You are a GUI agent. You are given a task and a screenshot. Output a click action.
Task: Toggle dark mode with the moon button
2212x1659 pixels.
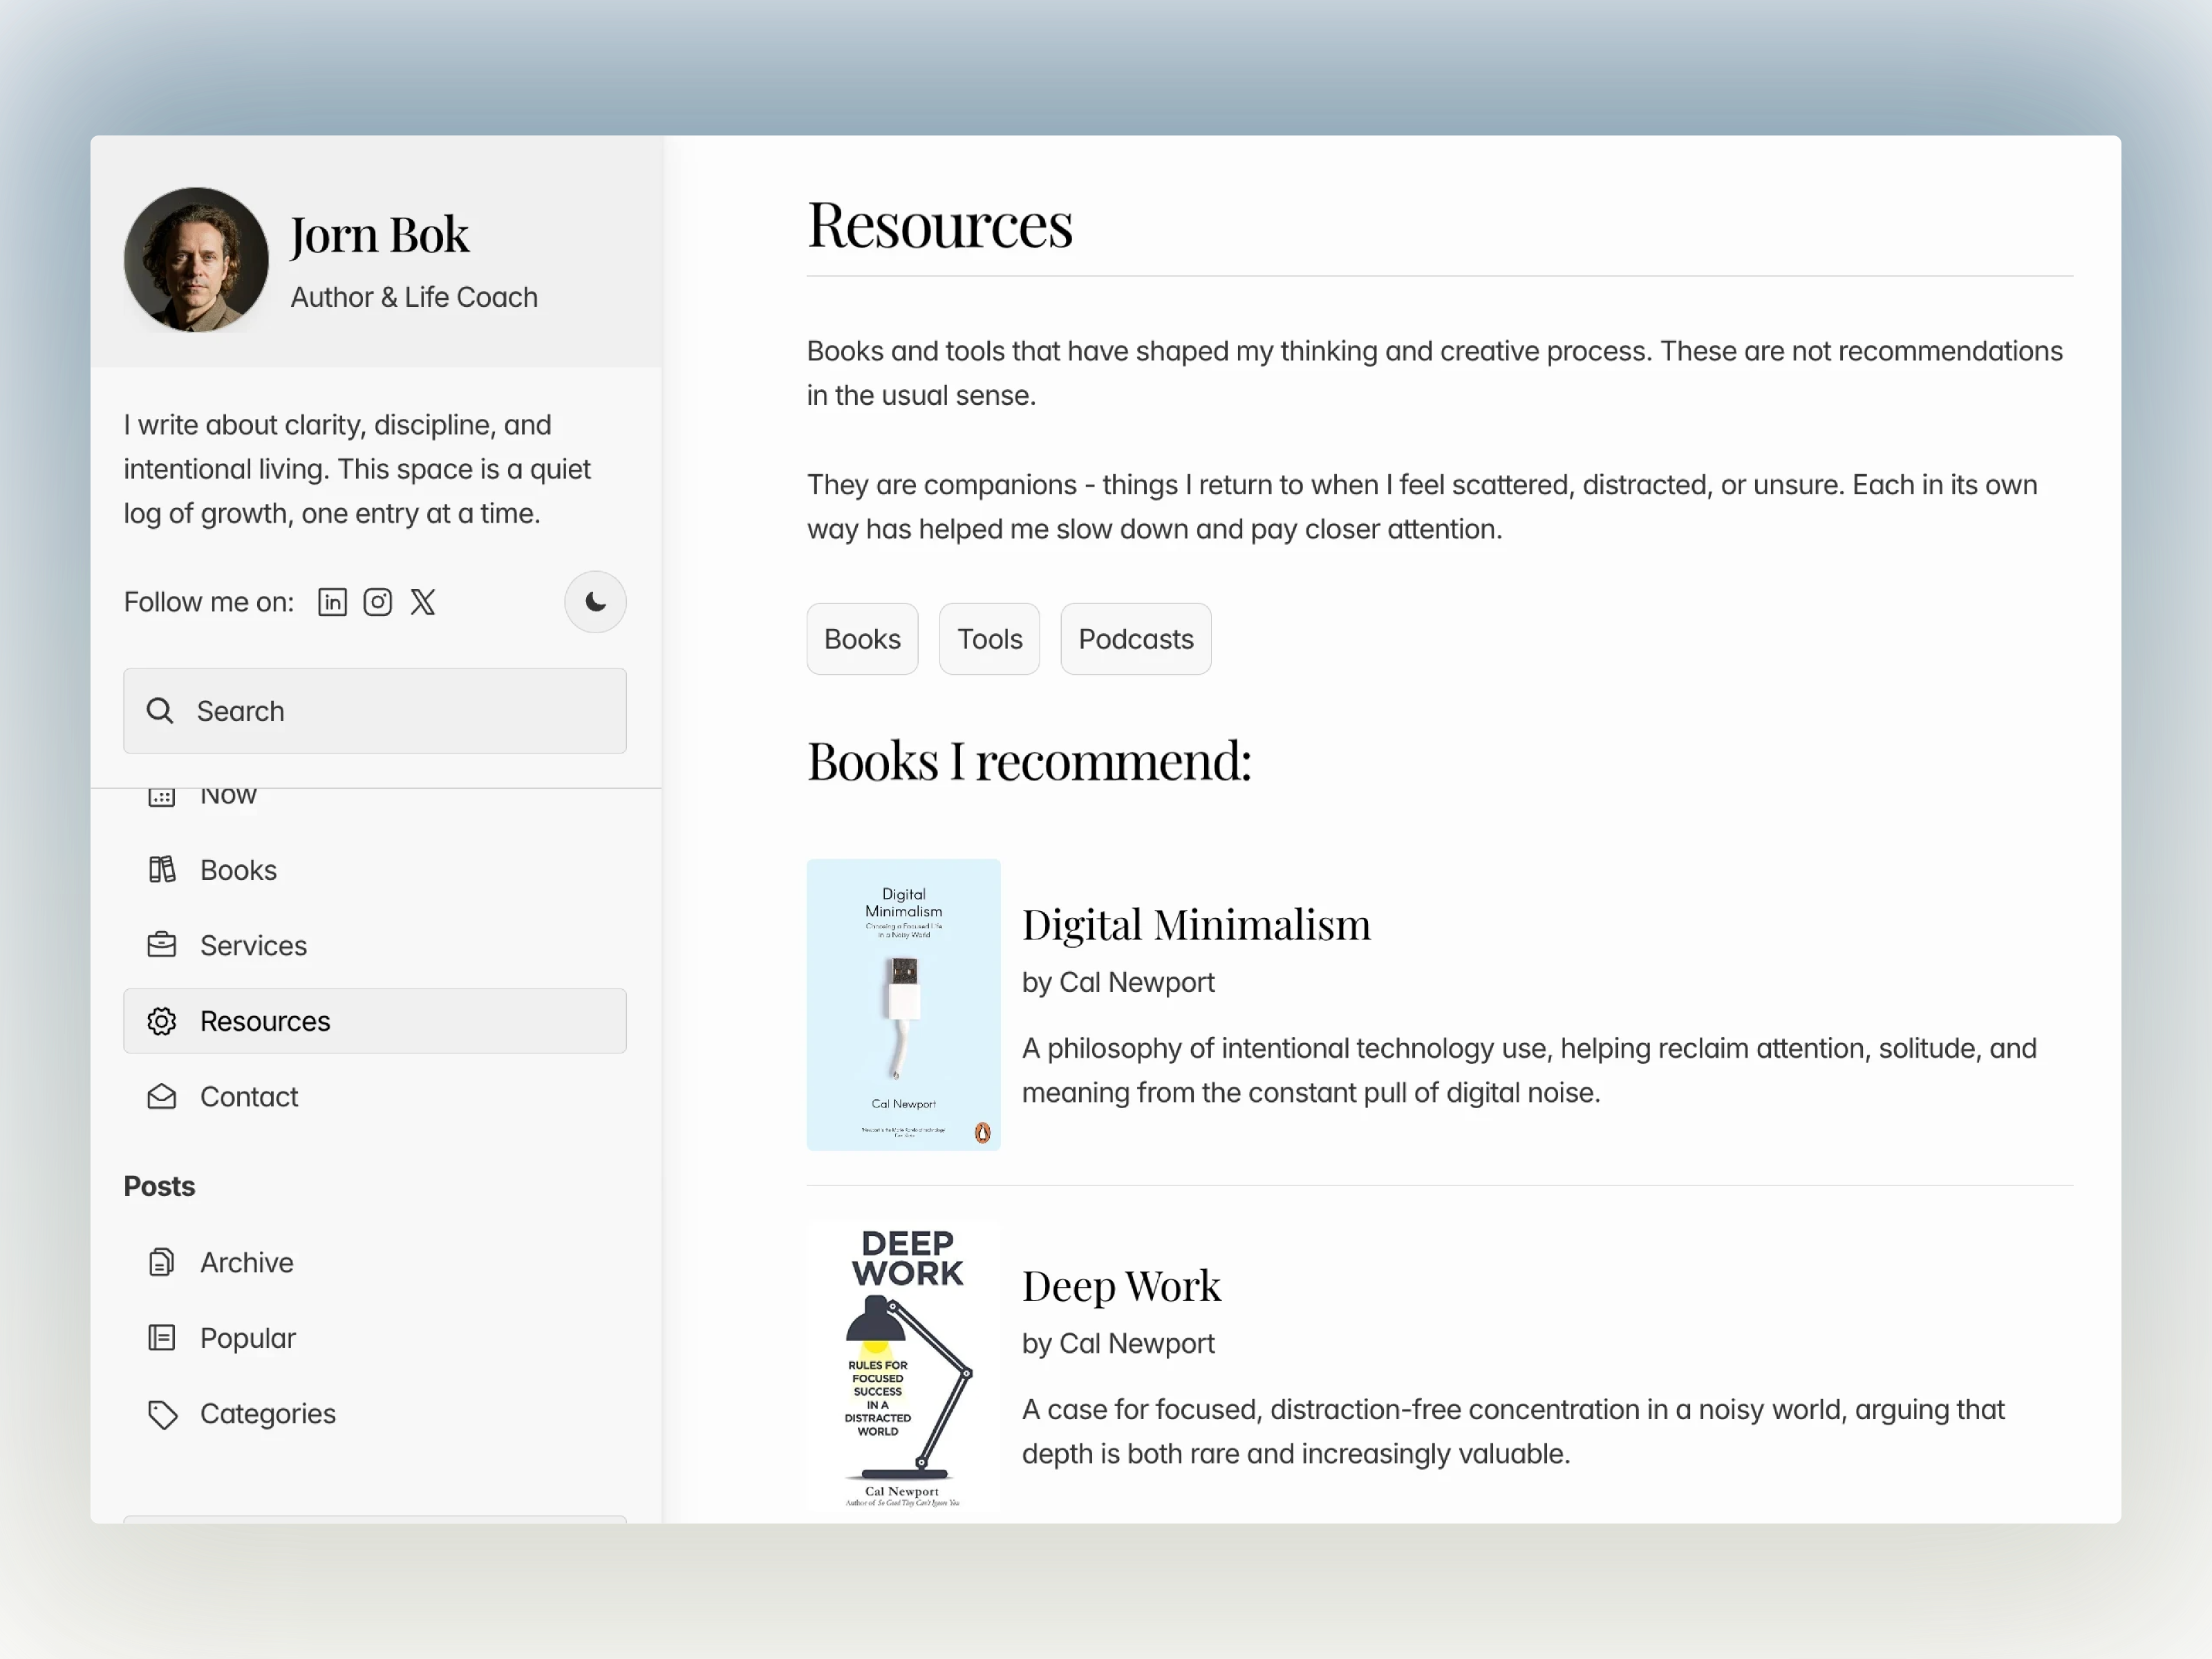click(x=595, y=602)
